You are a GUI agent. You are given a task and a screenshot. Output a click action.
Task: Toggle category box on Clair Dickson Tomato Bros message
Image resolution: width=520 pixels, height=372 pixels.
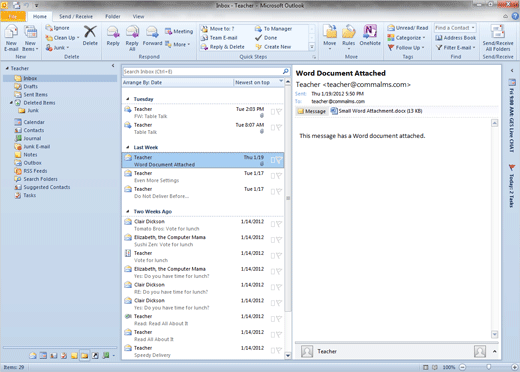(x=273, y=224)
